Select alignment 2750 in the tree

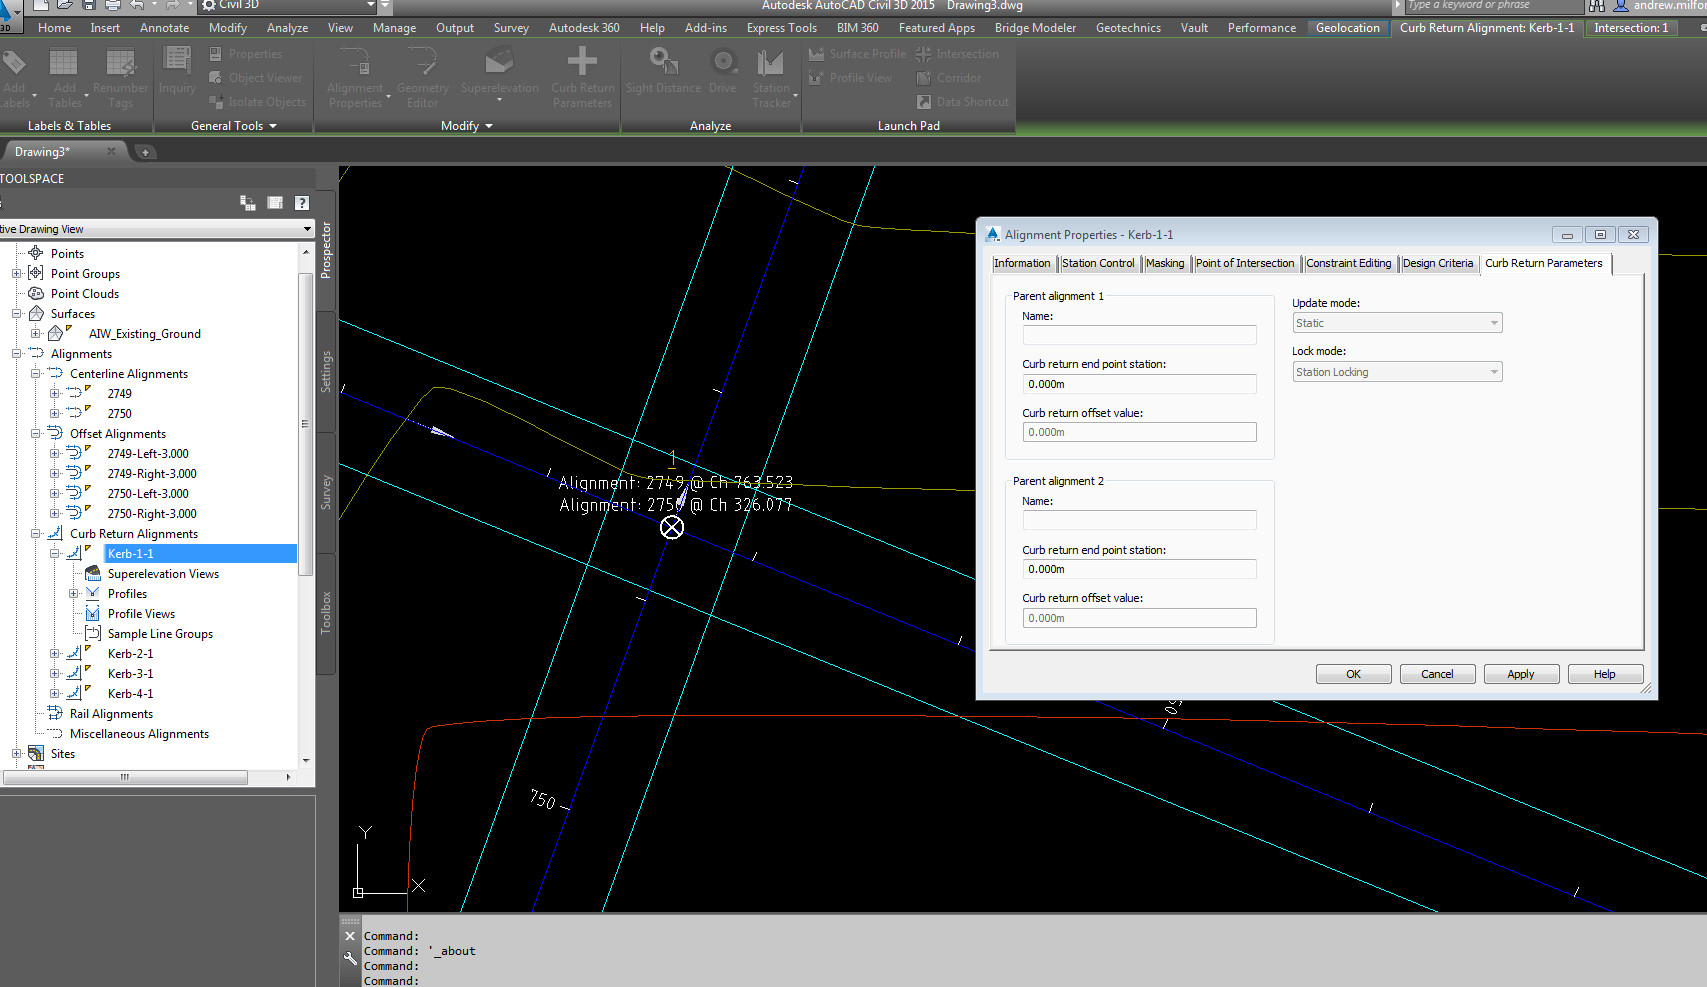[119, 414]
